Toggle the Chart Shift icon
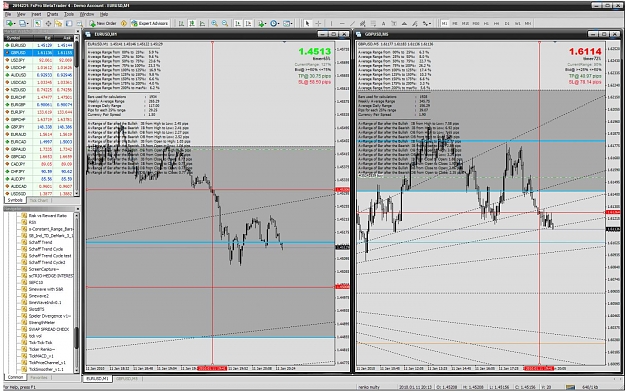 [x=248, y=24]
